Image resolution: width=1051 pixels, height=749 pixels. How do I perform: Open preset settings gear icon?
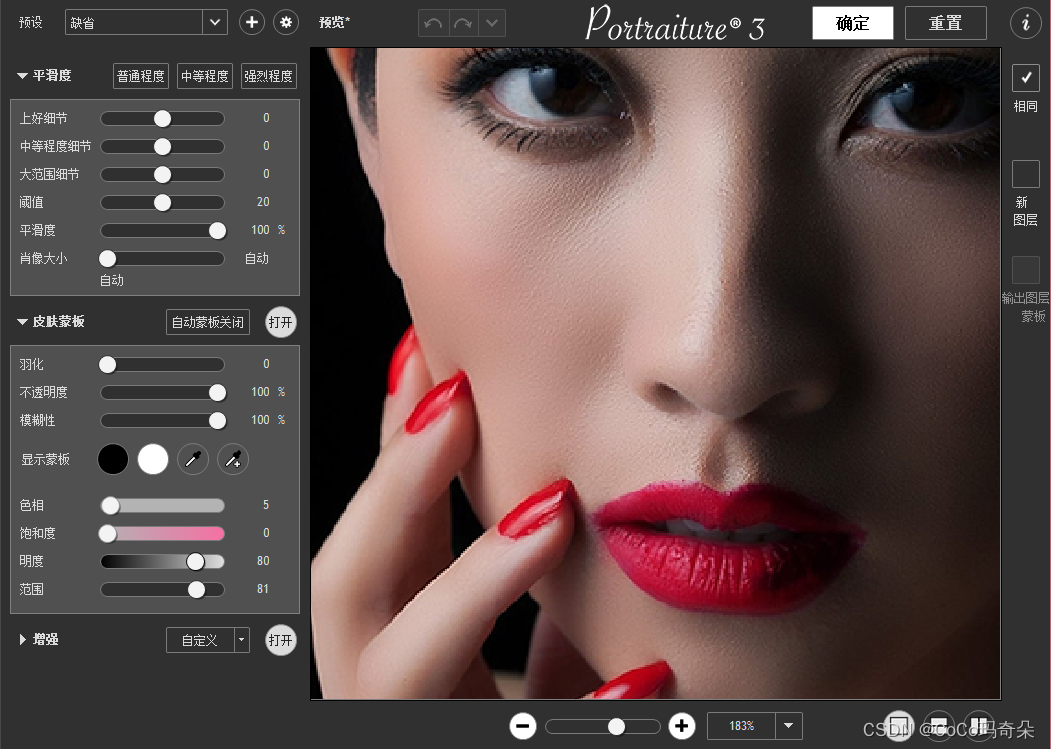[286, 22]
